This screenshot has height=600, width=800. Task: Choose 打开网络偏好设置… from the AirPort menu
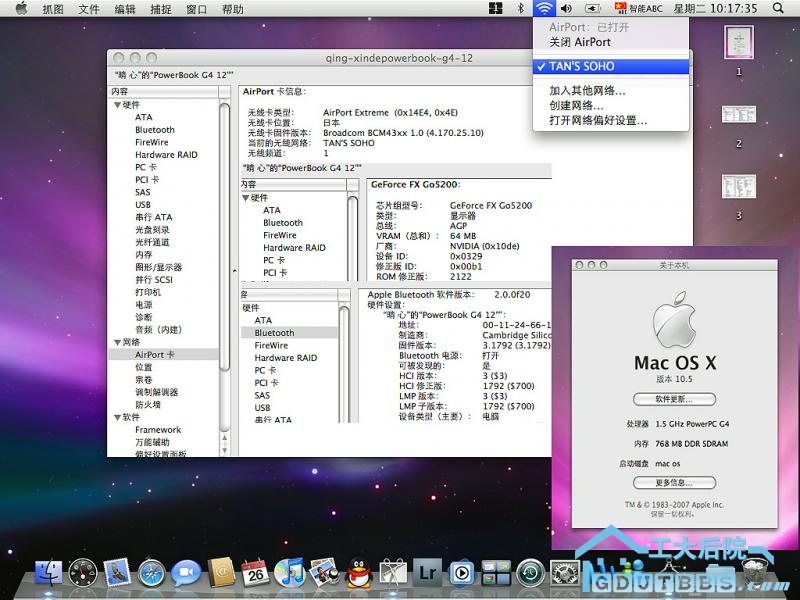pos(598,120)
